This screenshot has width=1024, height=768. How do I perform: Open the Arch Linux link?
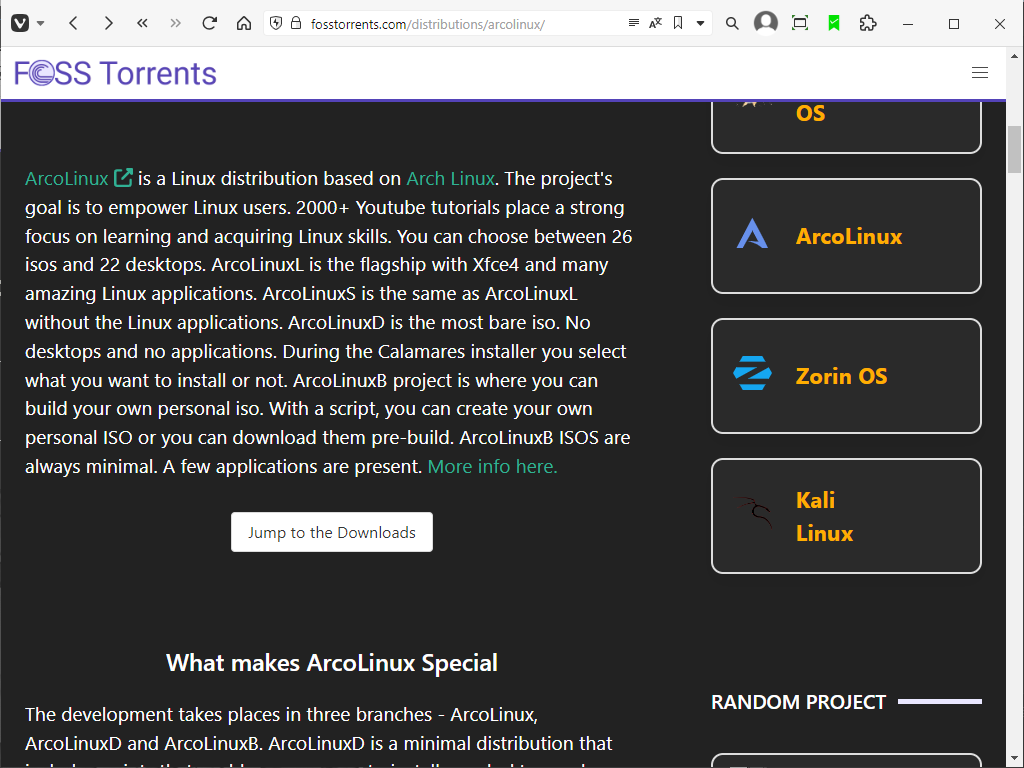coord(451,178)
